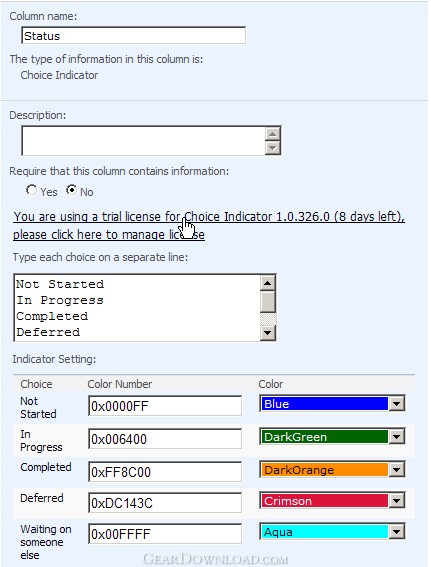The image size is (431, 567).
Task: Edit In Progress color number 0x006400
Action: point(165,439)
